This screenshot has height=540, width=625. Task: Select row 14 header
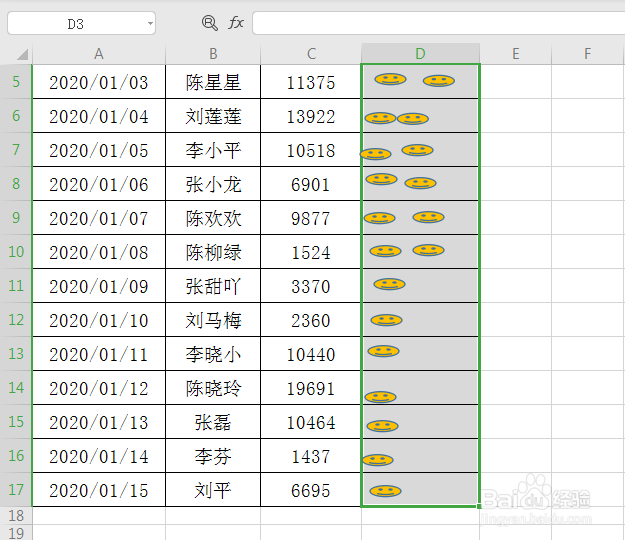click(x=16, y=388)
